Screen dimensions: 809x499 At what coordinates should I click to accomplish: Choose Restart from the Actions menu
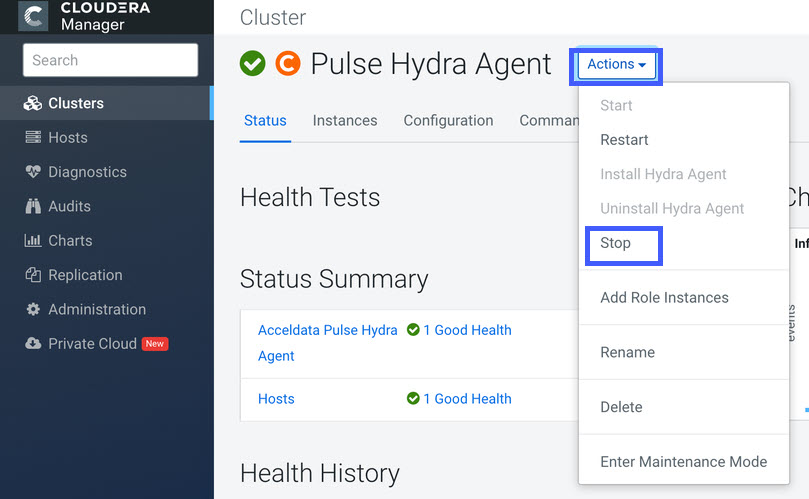point(624,140)
